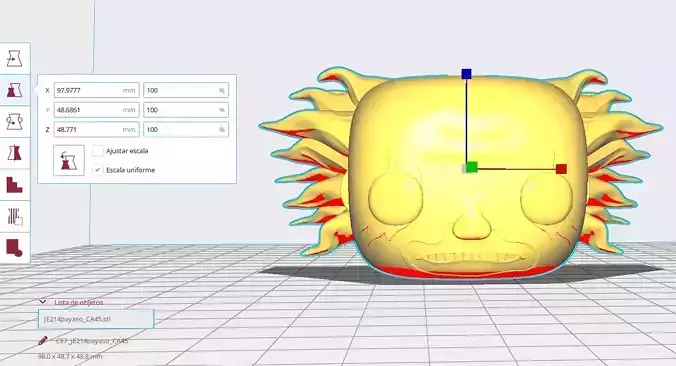The height and width of the screenshot is (366, 676).
Task: Uncheck the Escala uniforme checkbox
Action: tap(98, 170)
